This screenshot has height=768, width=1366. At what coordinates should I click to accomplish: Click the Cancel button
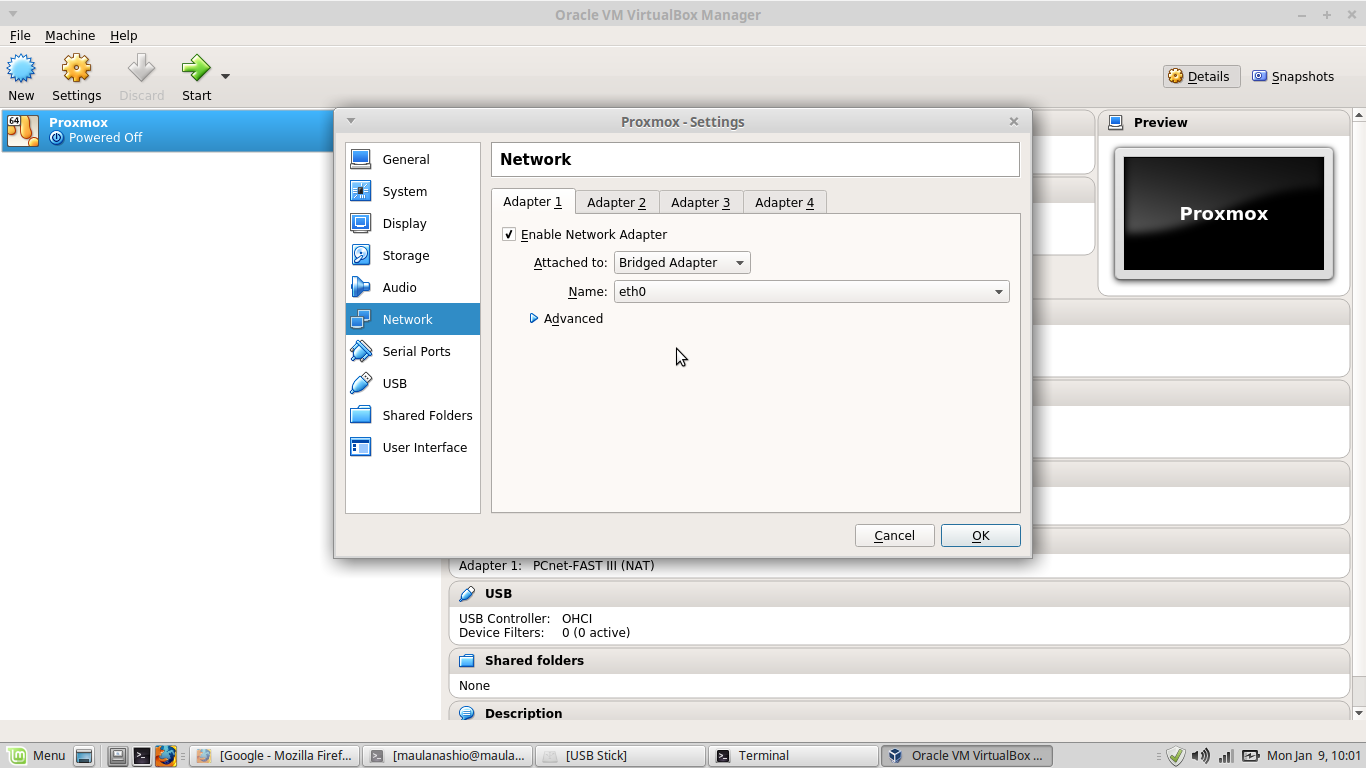(x=894, y=535)
